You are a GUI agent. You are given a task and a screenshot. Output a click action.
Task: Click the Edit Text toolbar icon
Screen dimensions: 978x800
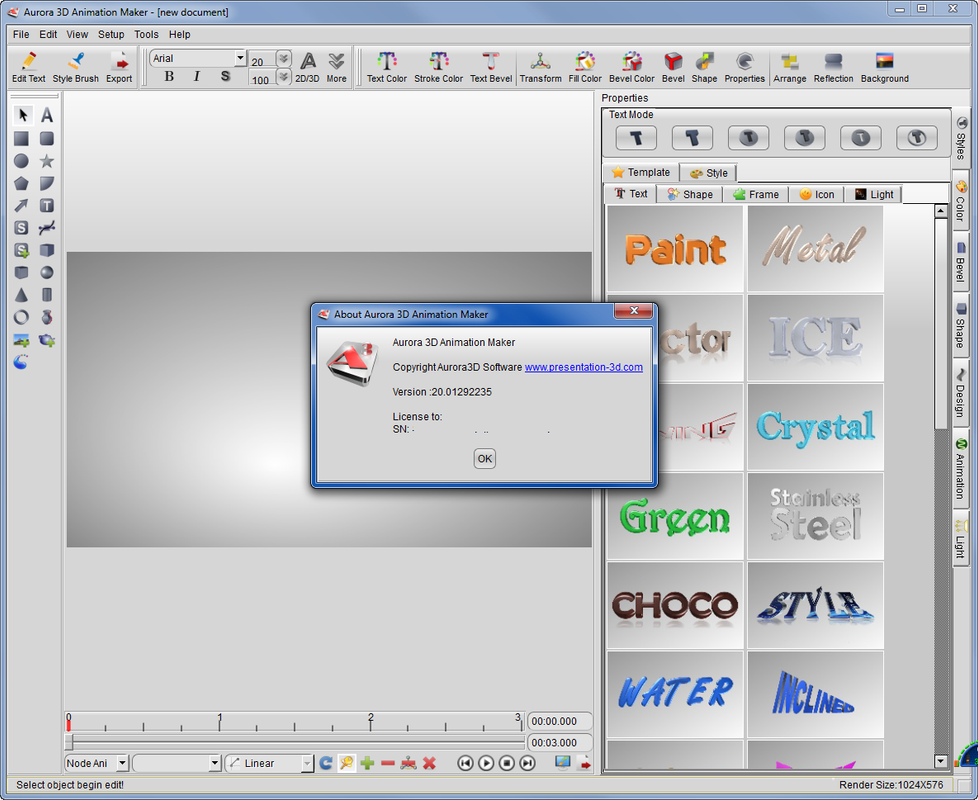coord(29,67)
